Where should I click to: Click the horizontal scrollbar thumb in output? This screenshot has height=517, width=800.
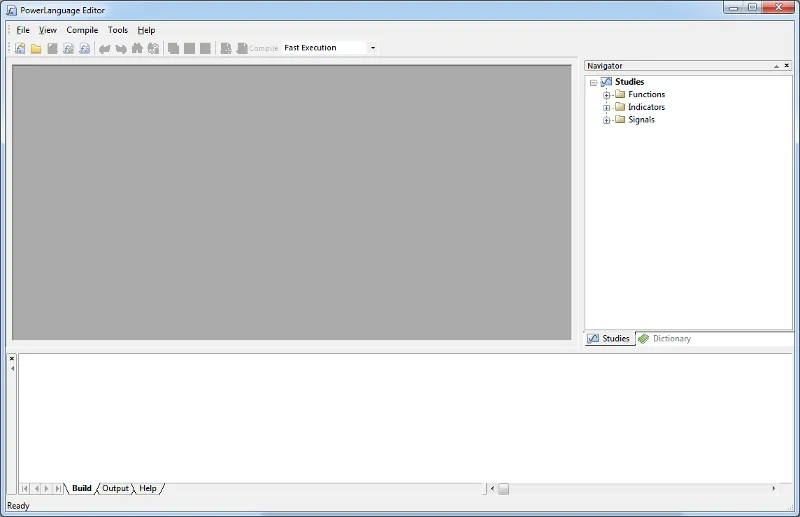504,489
